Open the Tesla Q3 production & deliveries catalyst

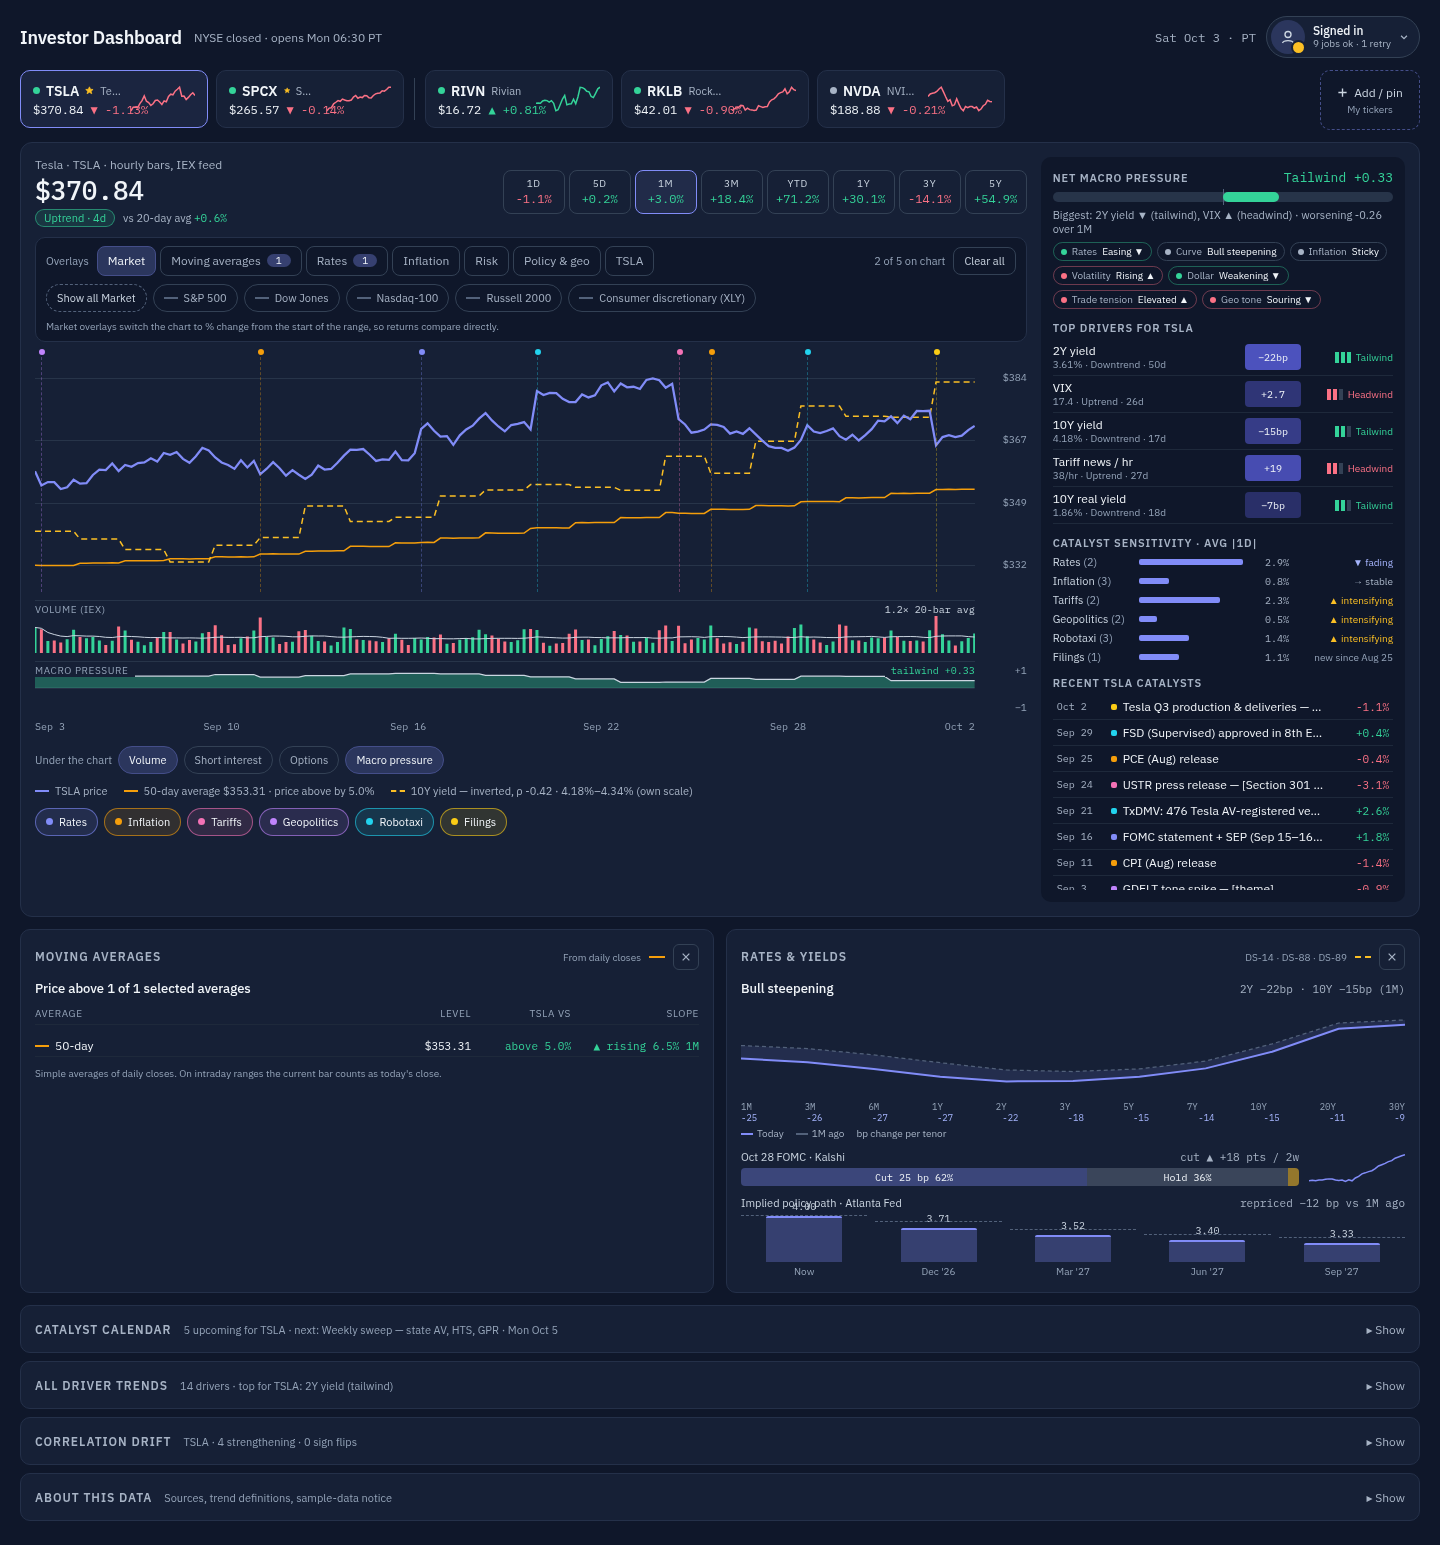[x=1223, y=707]
